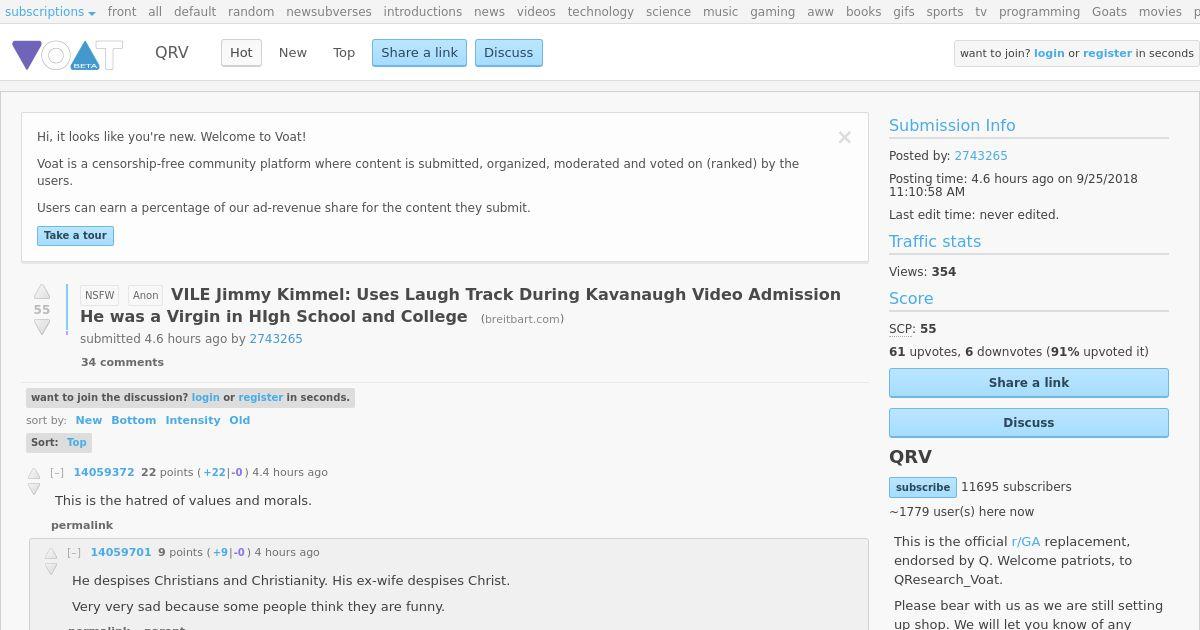This screenshot has width=1200, height=630.
Task: Open gifs subverse in top bar
Action: pos(904,12)
